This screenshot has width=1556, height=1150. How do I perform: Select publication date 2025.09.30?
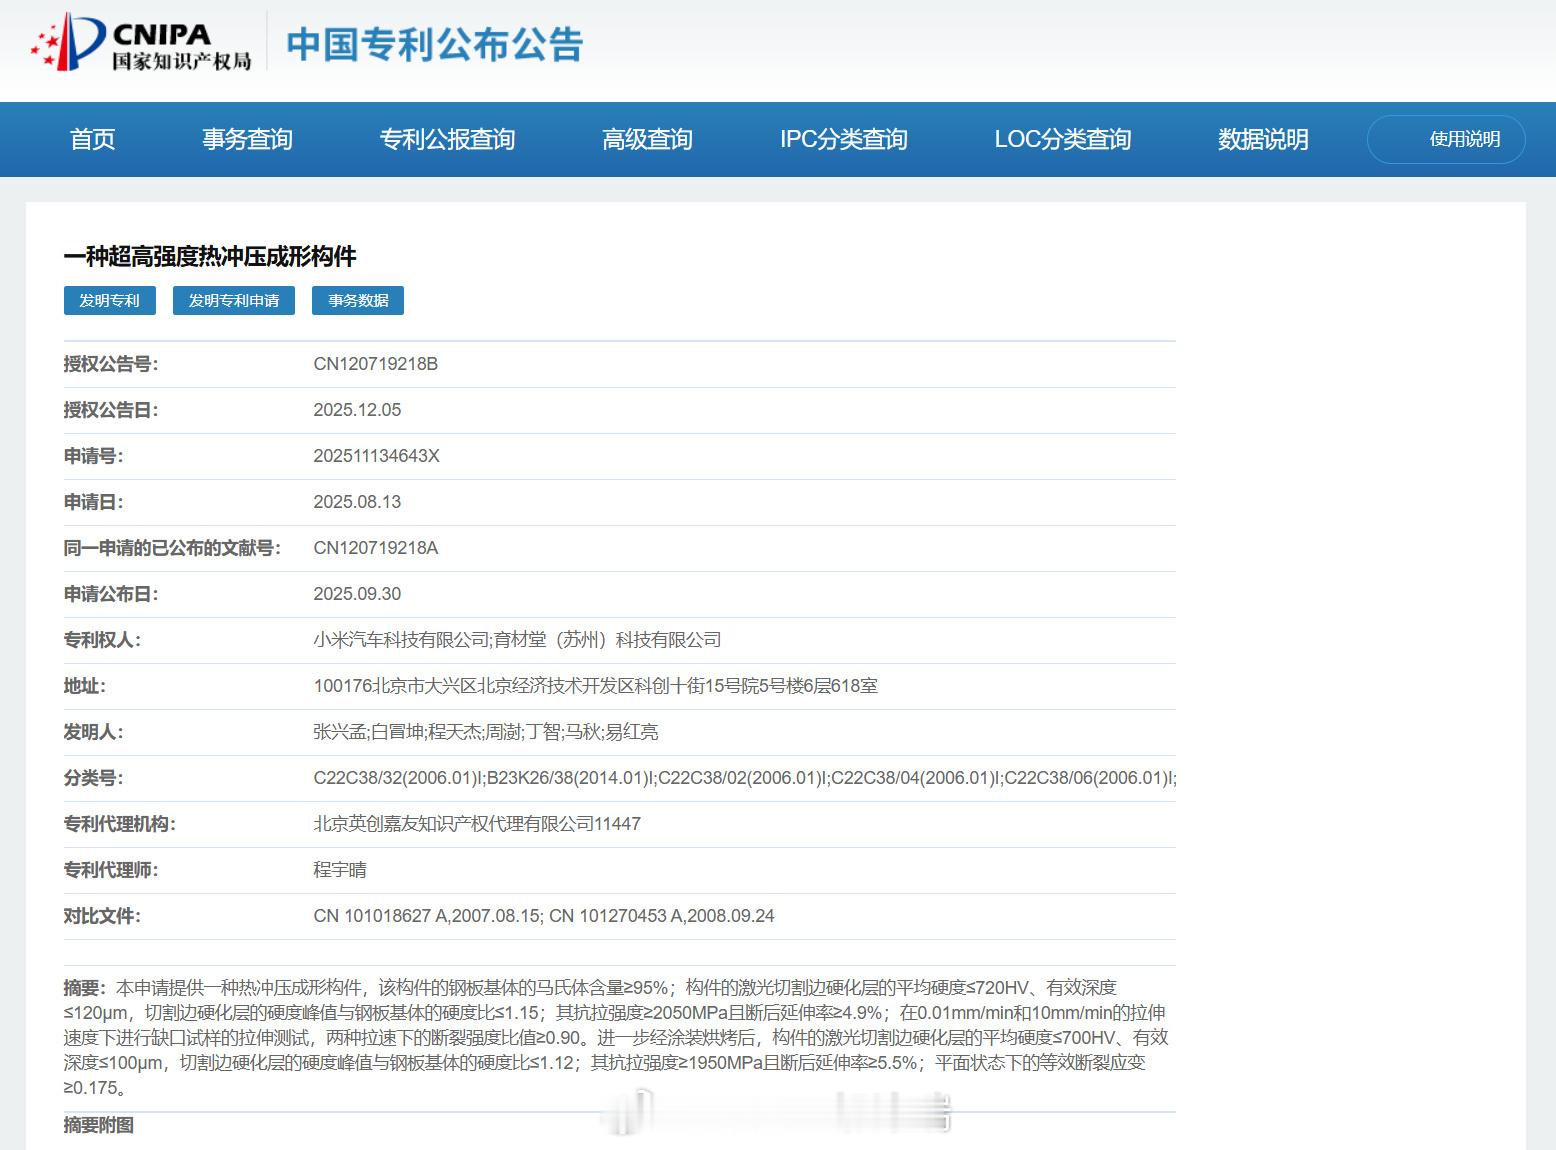click(357, 594)
